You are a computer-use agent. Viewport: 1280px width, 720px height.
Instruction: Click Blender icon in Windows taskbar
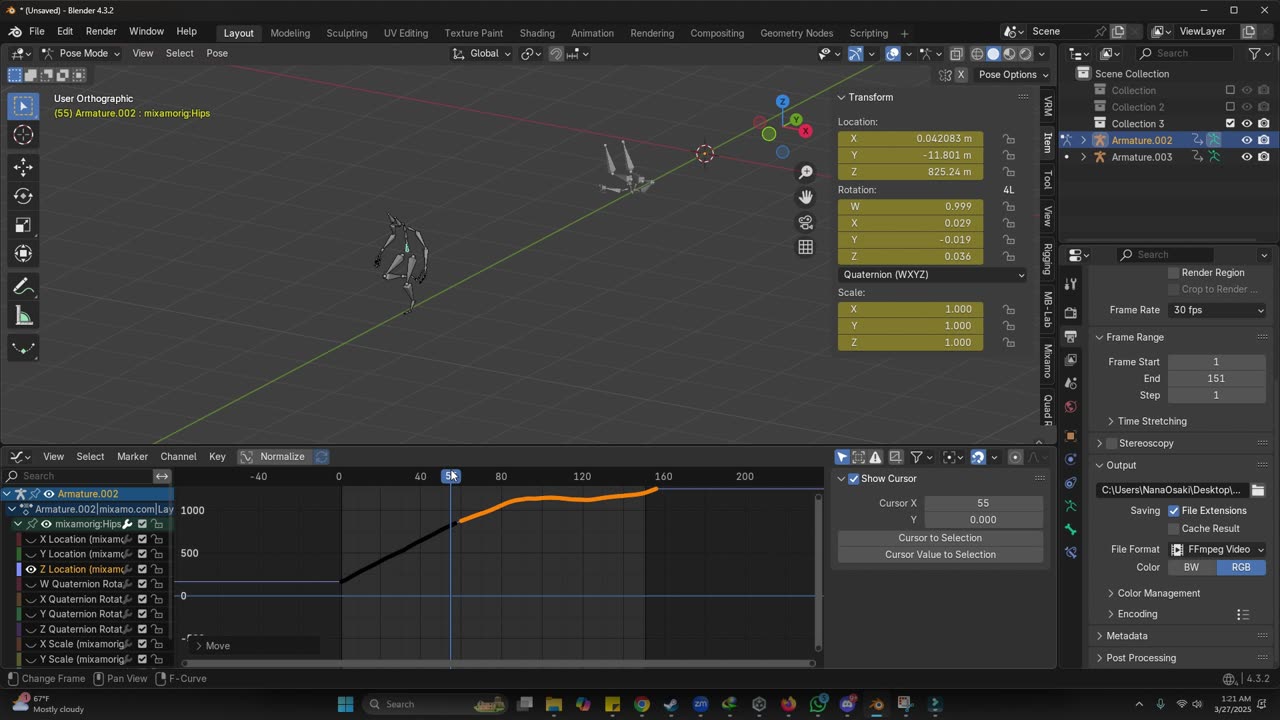(876, 704)
